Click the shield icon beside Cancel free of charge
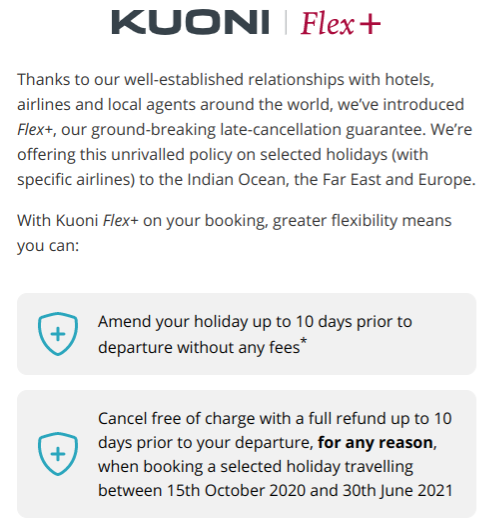 (x=58, y=454)
